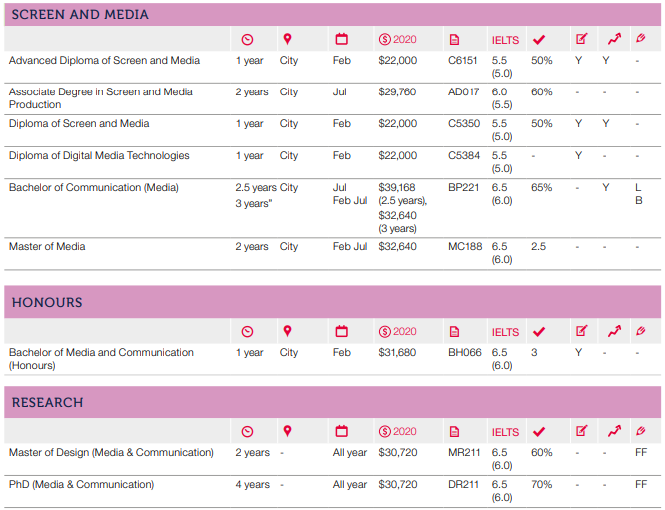Open Bachelor of Communication (Media) course
The image size is (665, 510).
[x=94, y=188]
